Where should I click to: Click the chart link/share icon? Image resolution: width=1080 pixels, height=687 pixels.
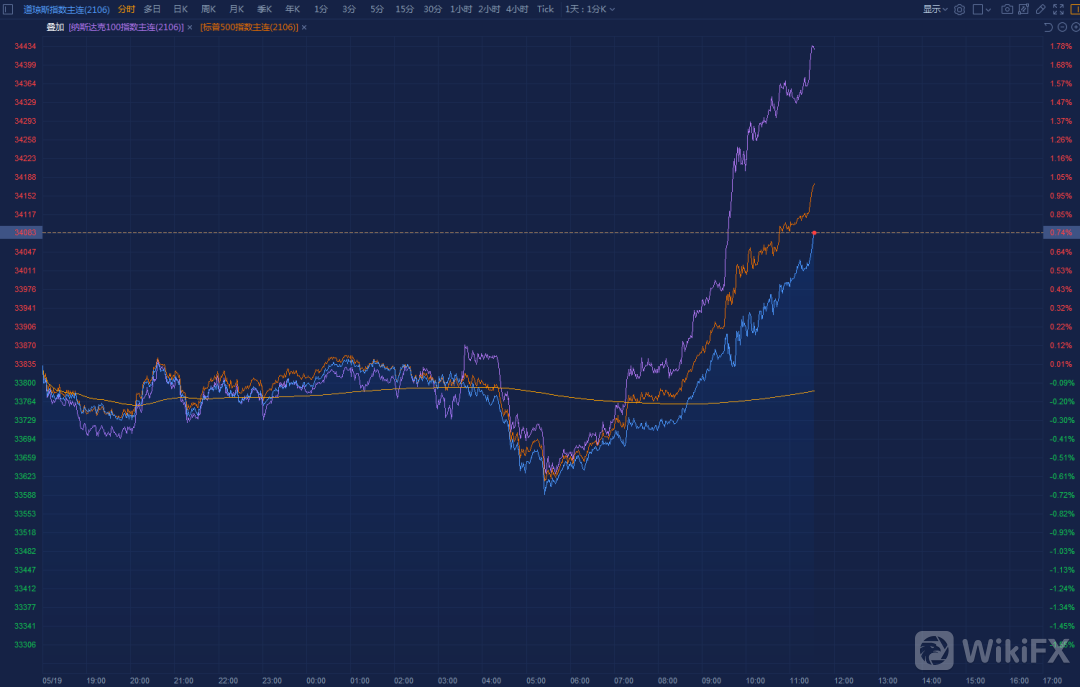pyautogui.click(x=1024, y=9)
